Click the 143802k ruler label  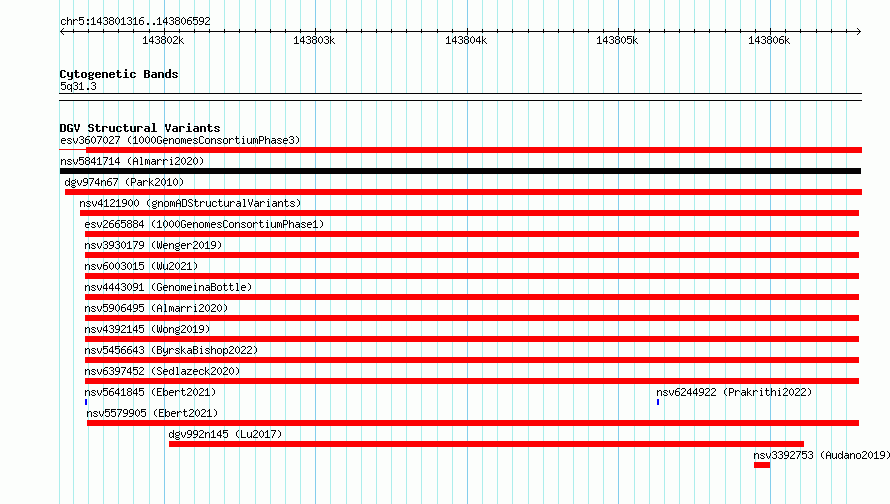163,40
